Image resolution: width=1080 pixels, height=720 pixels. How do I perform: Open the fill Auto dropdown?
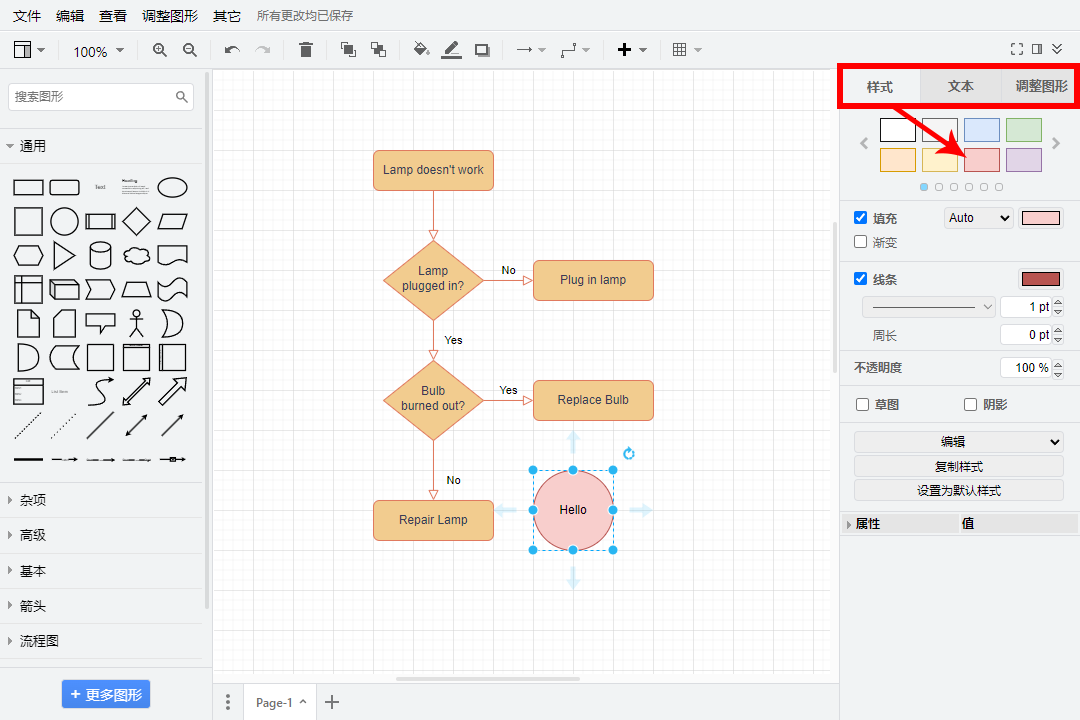point(979,218)
